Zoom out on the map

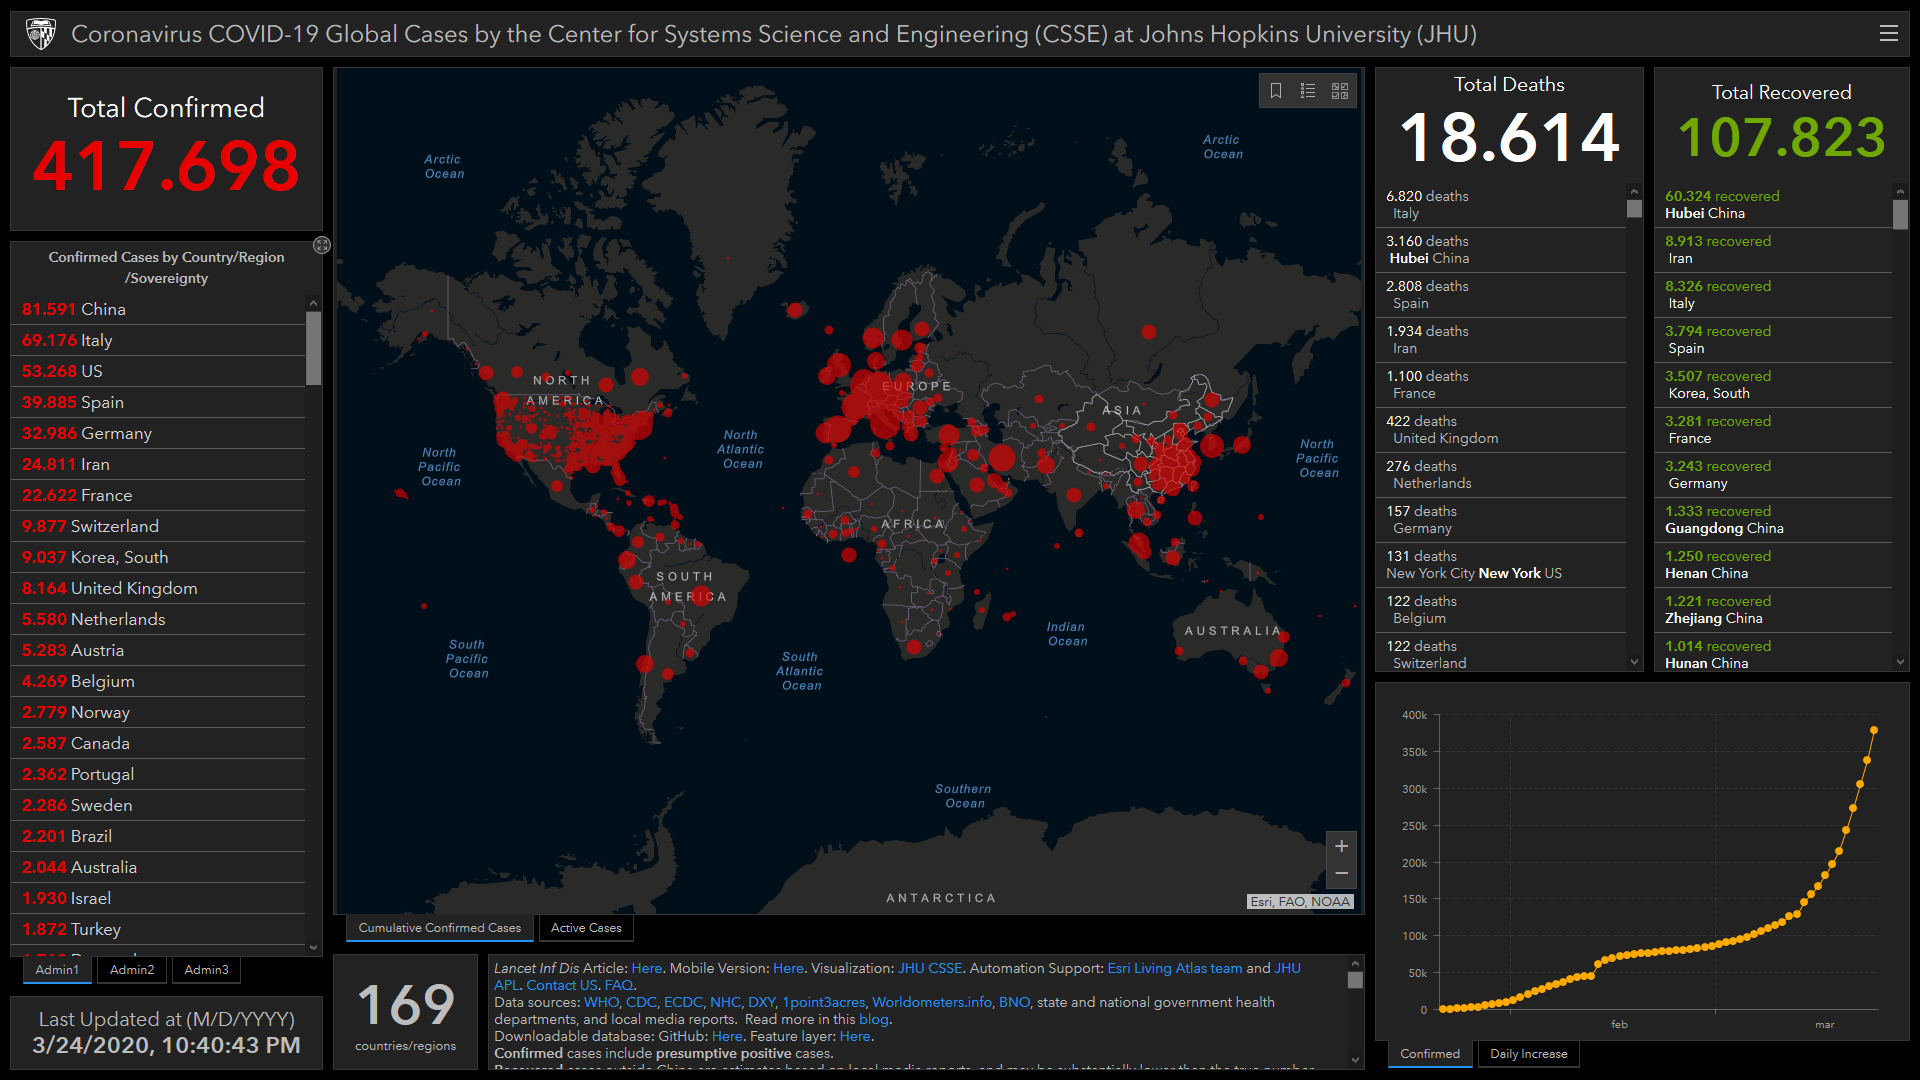[x=1341, y=874]
